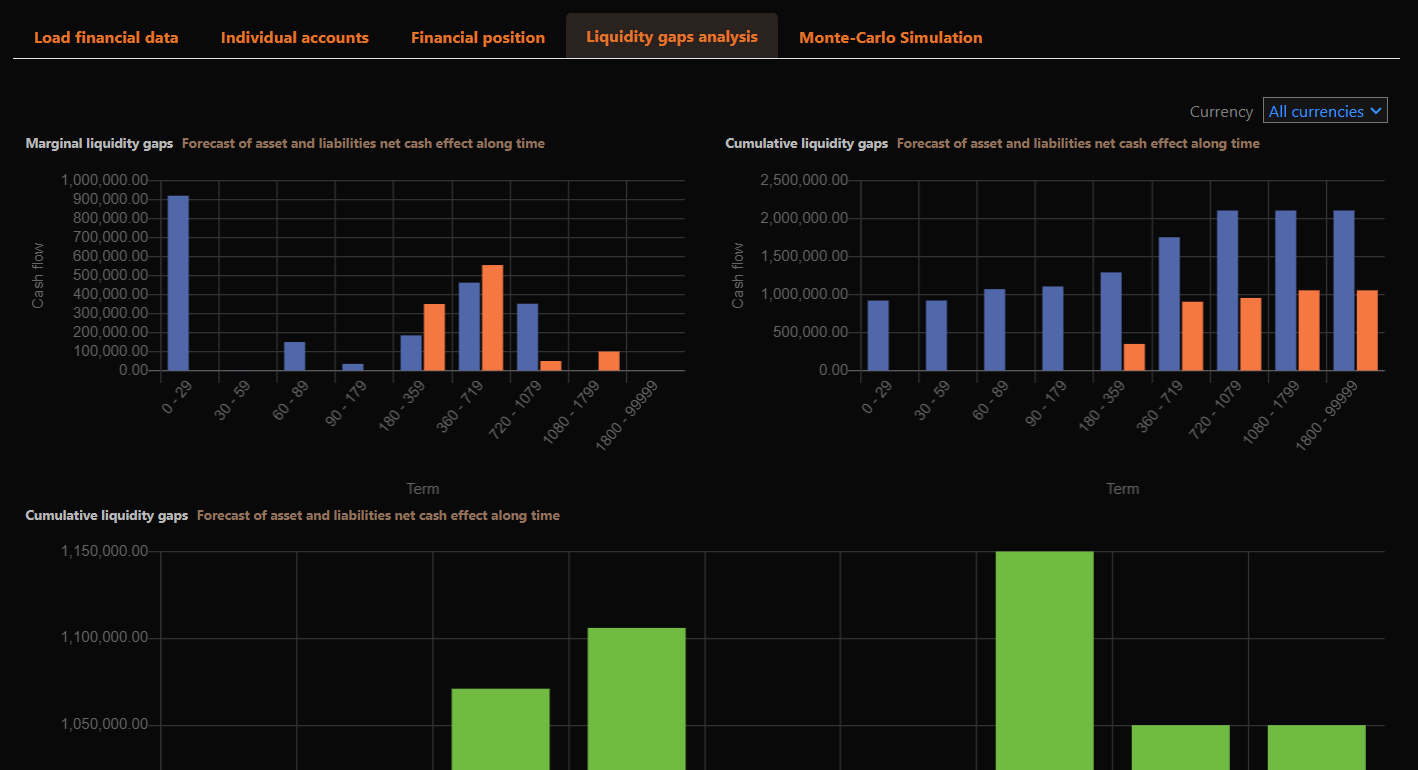Image resolution: width=1418 pixels, height=770 pixels.
Task: Click the Marginal liquidity gaps chart title
Action: pos(100,143)
